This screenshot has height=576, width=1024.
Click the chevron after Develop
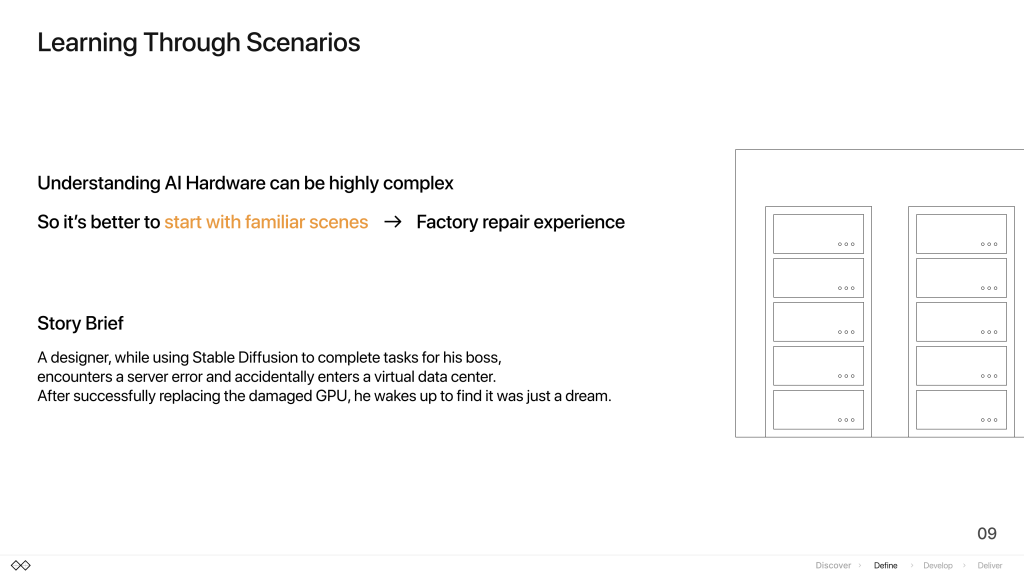point(964,566)
